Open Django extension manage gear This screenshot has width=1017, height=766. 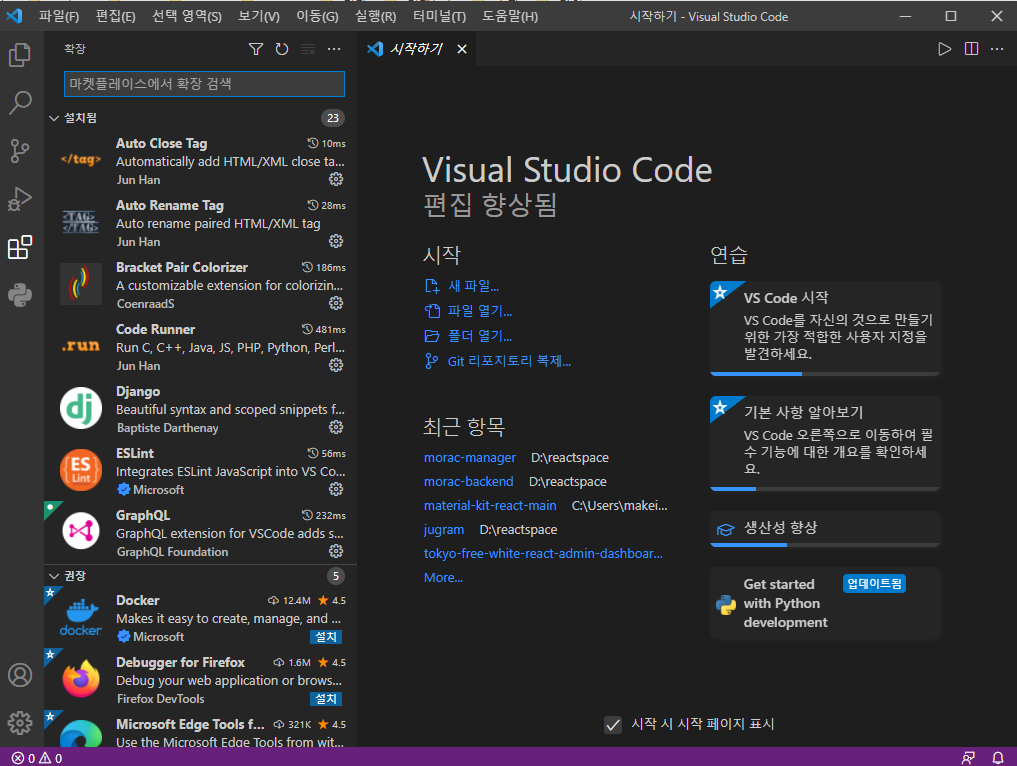(x=336, y=427)
